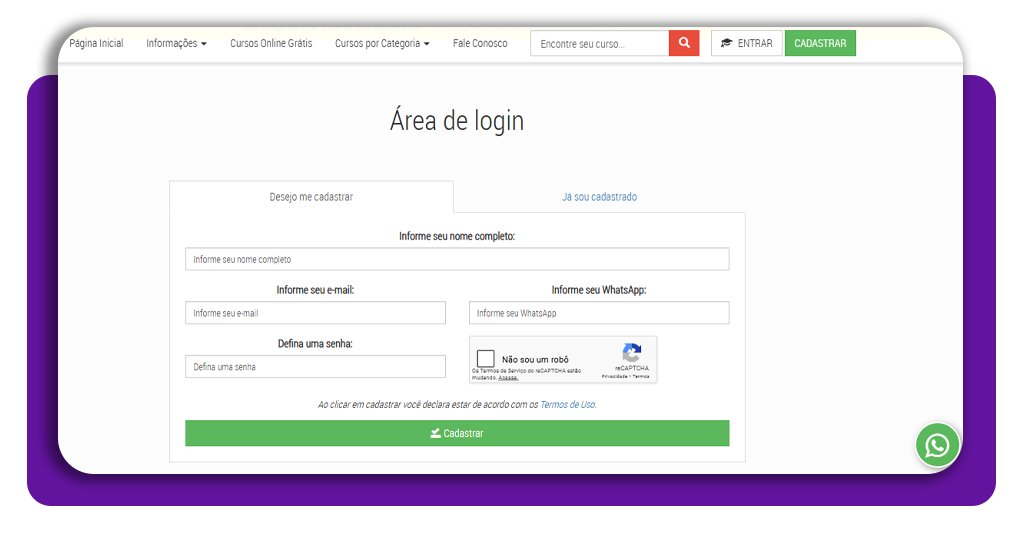
Task: Expand the Informações dropdown menu
Action: click(x=176, y=44)
